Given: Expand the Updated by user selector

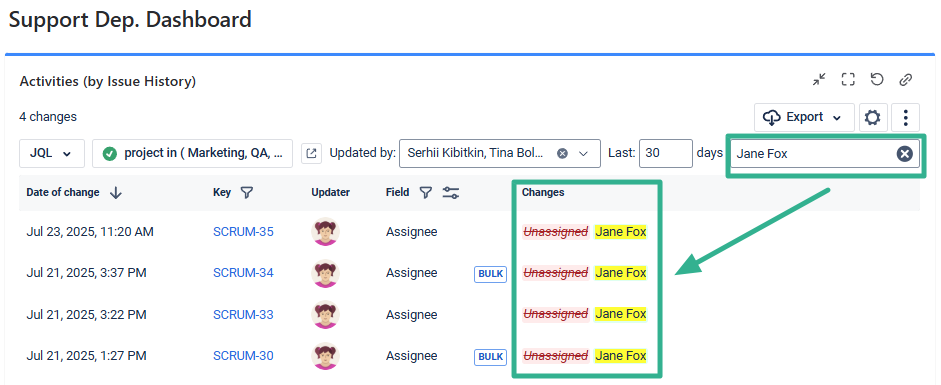Looking at the screenshot, I should point(583,154).
